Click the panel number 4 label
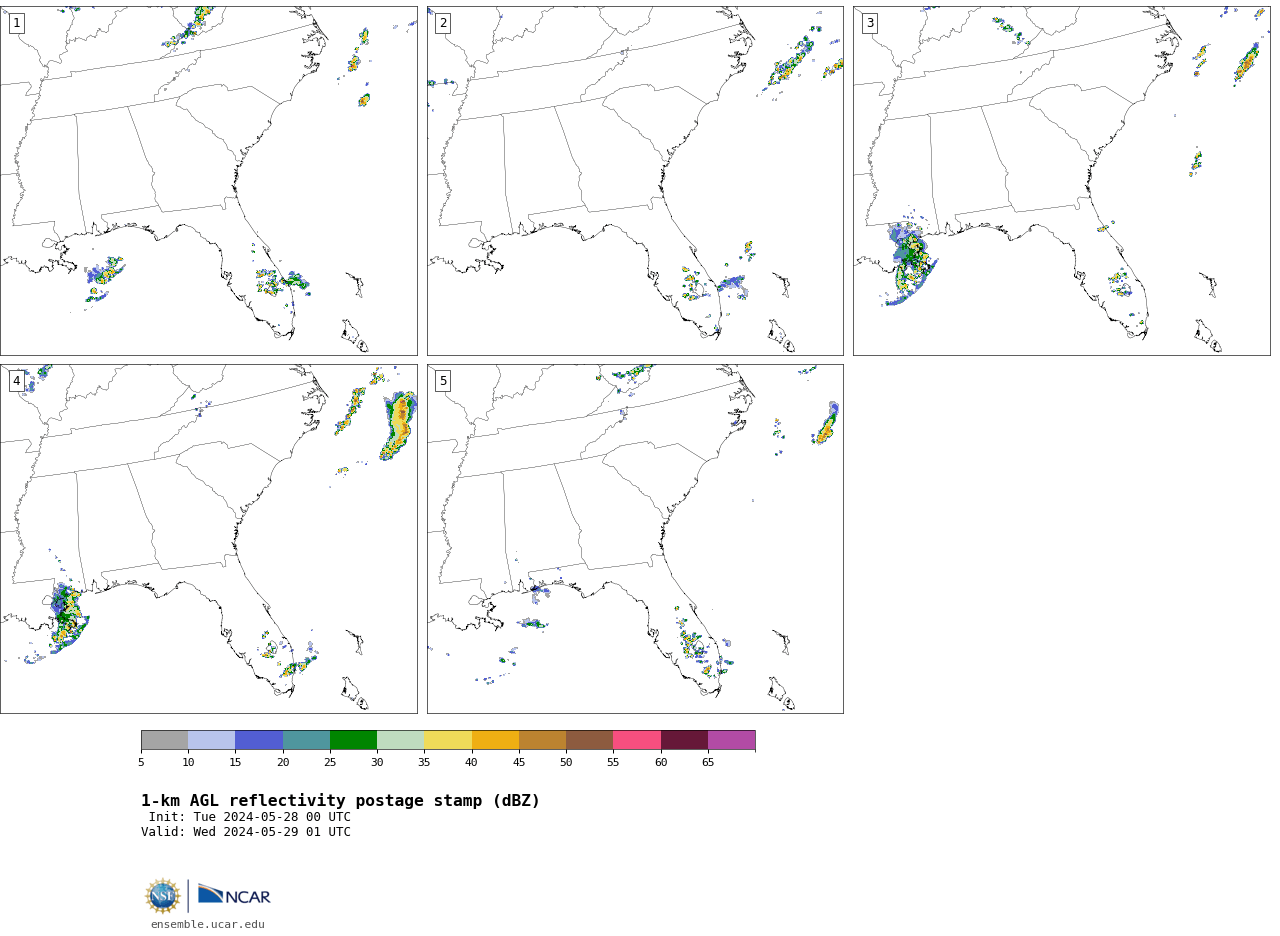 (x=16, y=381)
